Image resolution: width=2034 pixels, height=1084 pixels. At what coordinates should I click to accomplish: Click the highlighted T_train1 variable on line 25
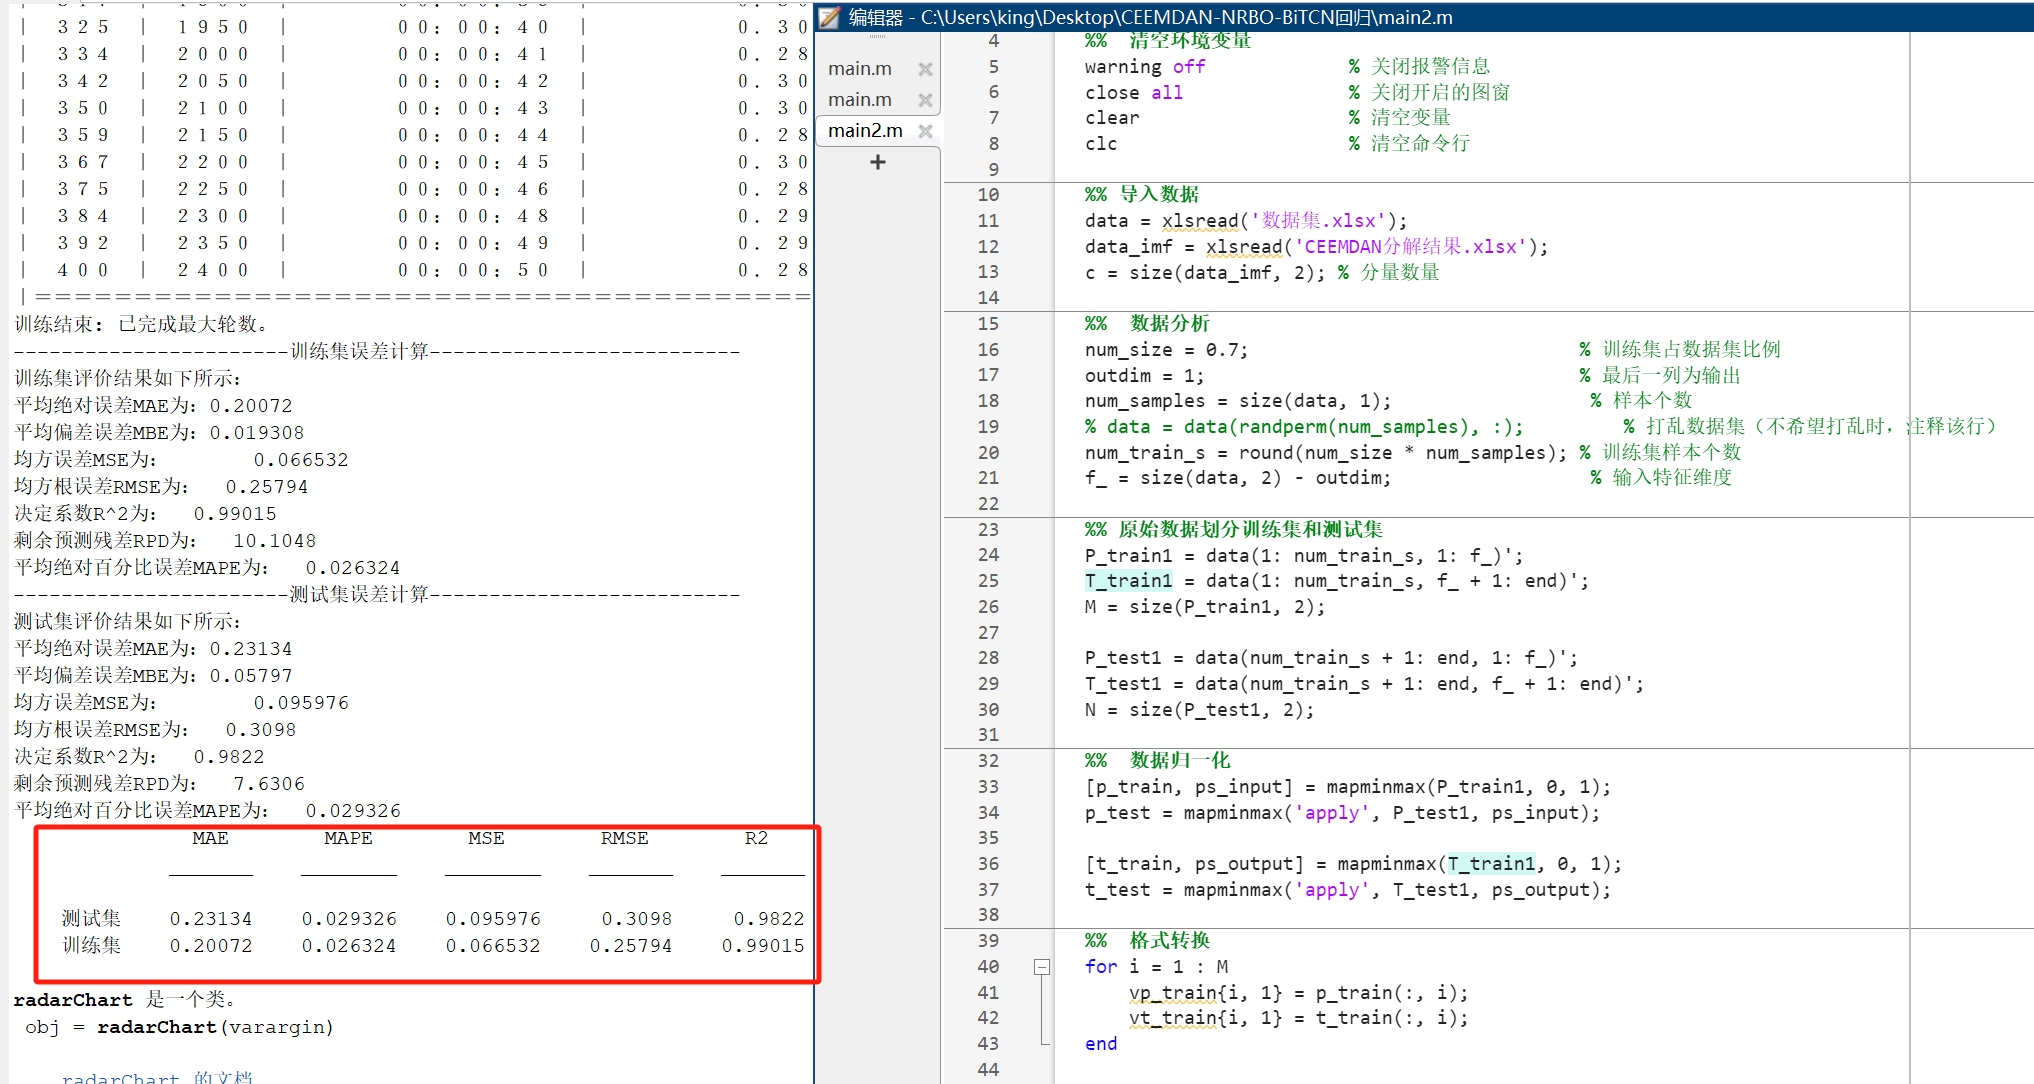click(1128, 581)
